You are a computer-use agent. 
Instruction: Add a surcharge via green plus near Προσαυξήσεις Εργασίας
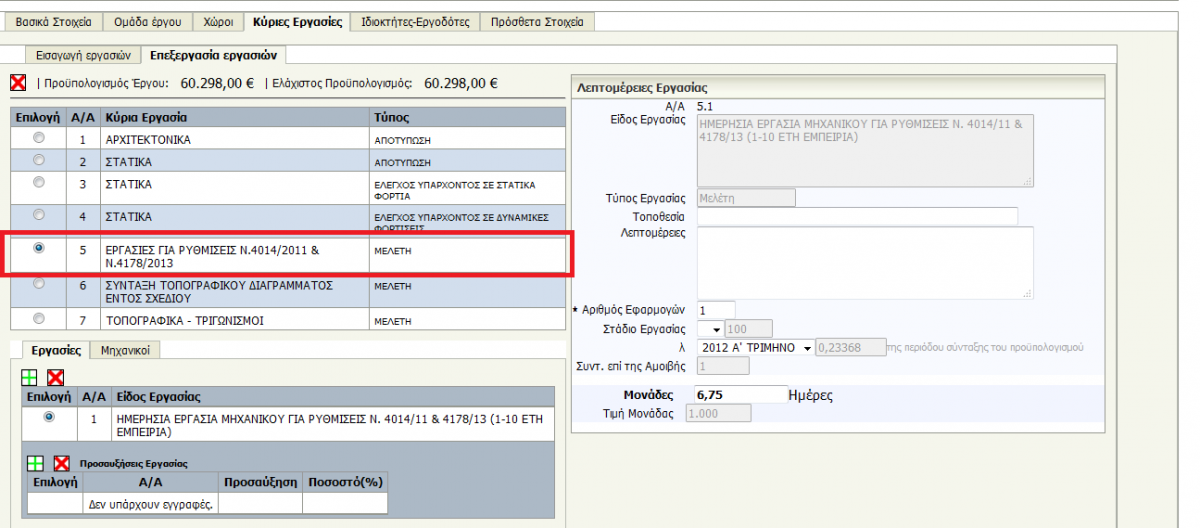[x=35, y=463]
